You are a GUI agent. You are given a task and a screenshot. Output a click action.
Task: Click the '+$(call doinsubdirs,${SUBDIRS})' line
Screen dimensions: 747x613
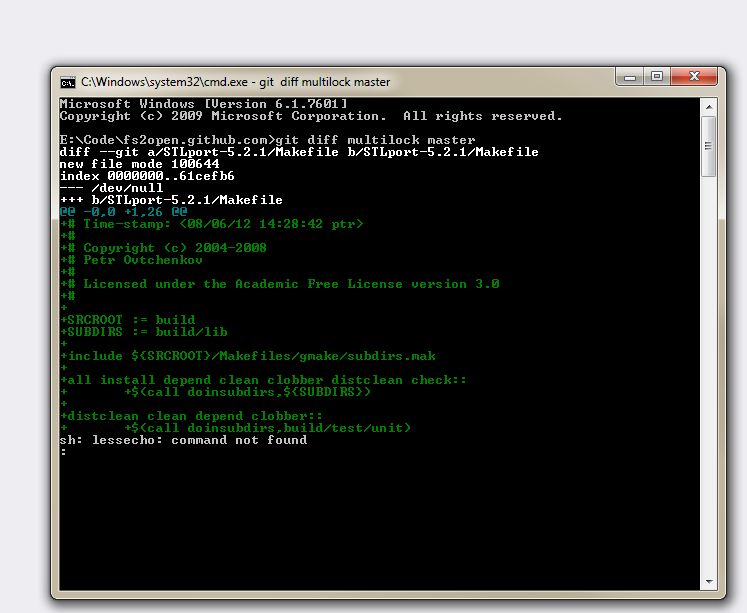coord(215,392)
